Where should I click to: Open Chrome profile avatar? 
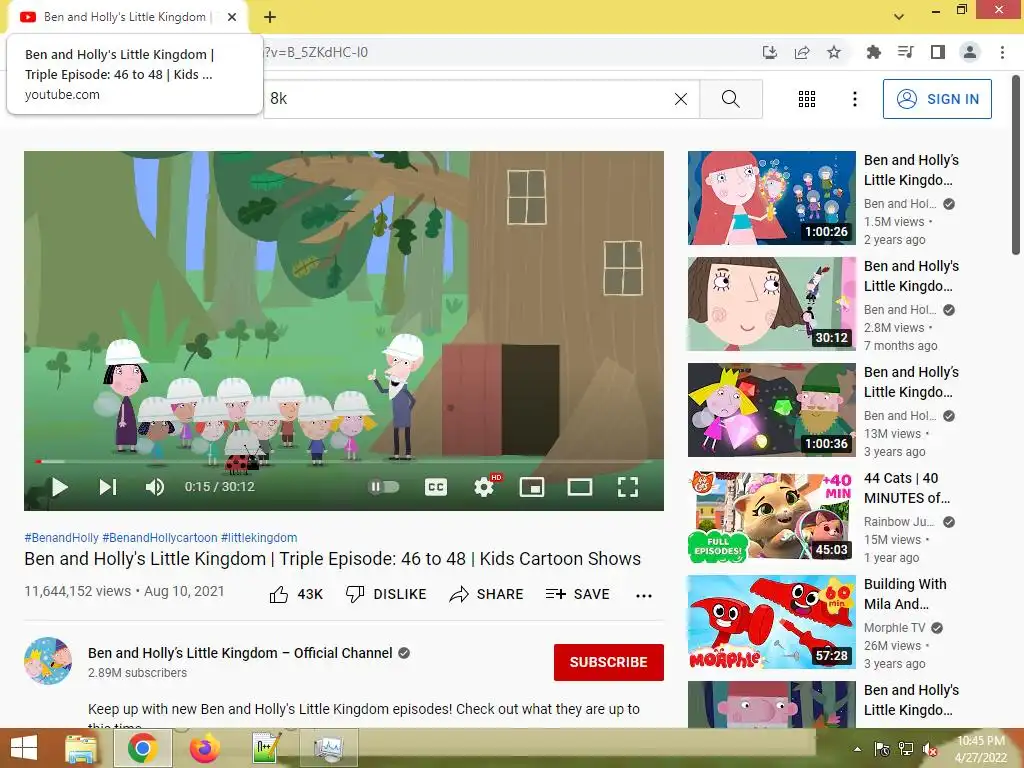[970, 52]
